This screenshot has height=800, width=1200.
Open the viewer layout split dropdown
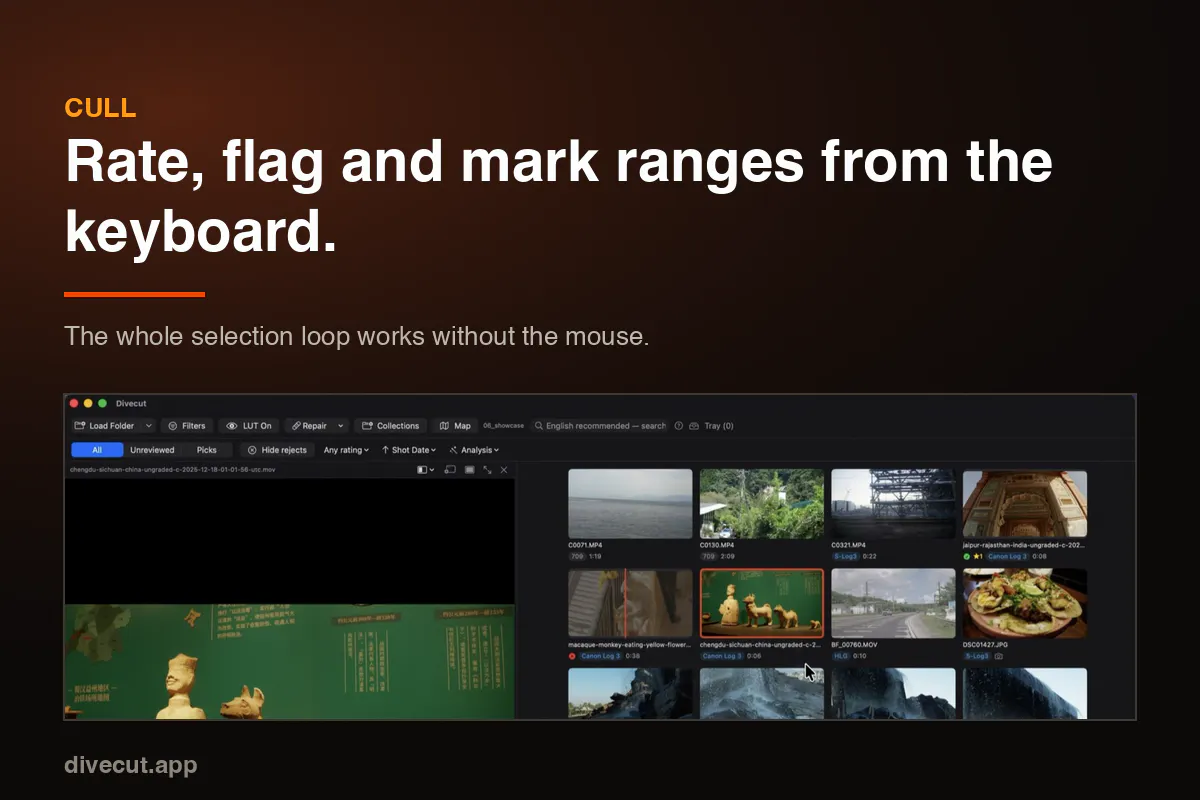click(426, 469)
